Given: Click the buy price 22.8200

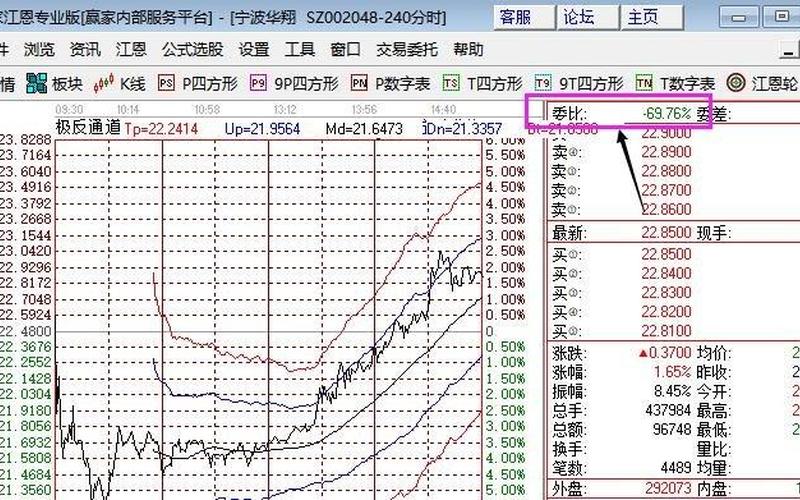Looking at the screenshot, I should [666, 311].
